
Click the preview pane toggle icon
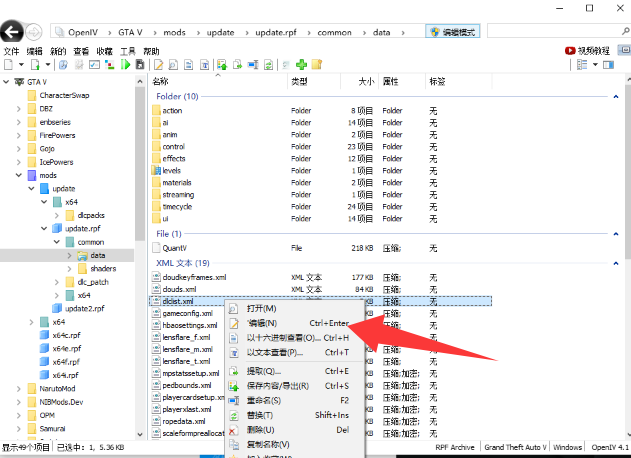click(x=608, y=64)
